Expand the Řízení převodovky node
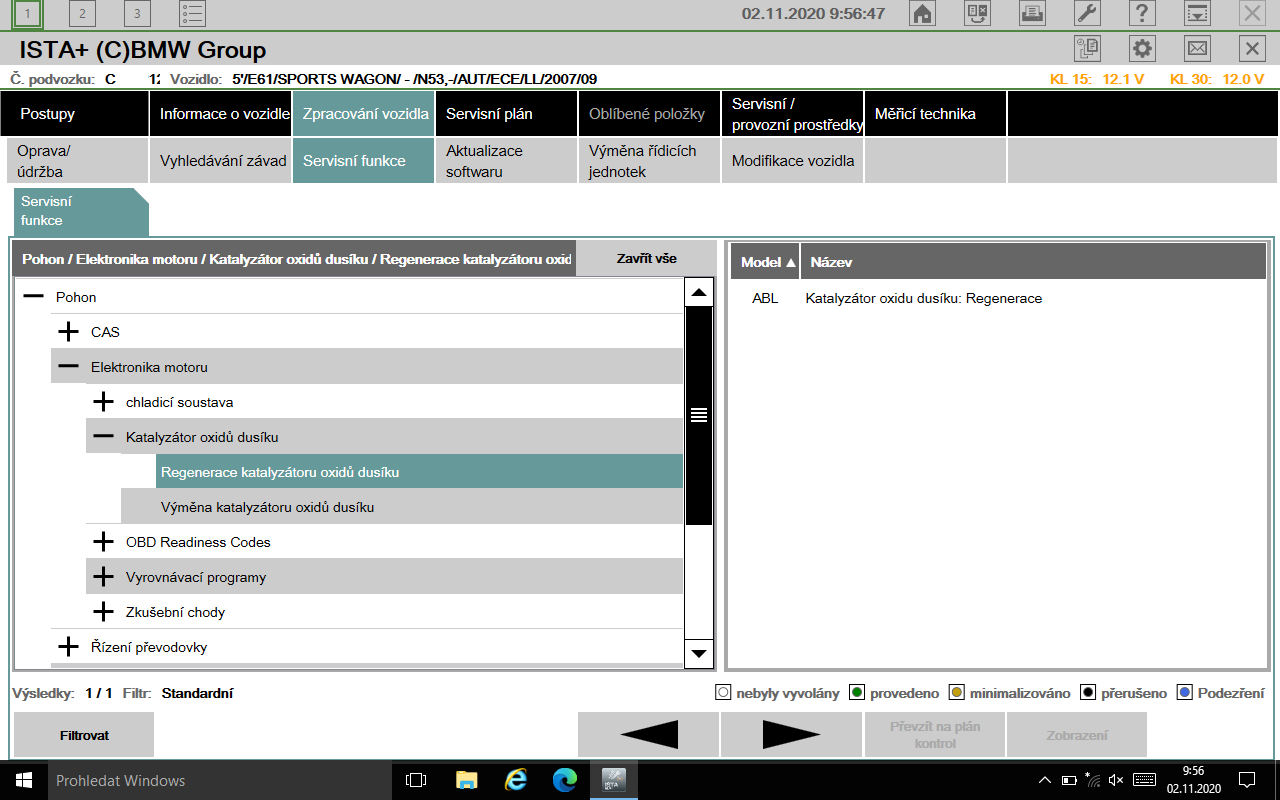This screenshot has height=800, width=1280. click(x=69, y=647)
